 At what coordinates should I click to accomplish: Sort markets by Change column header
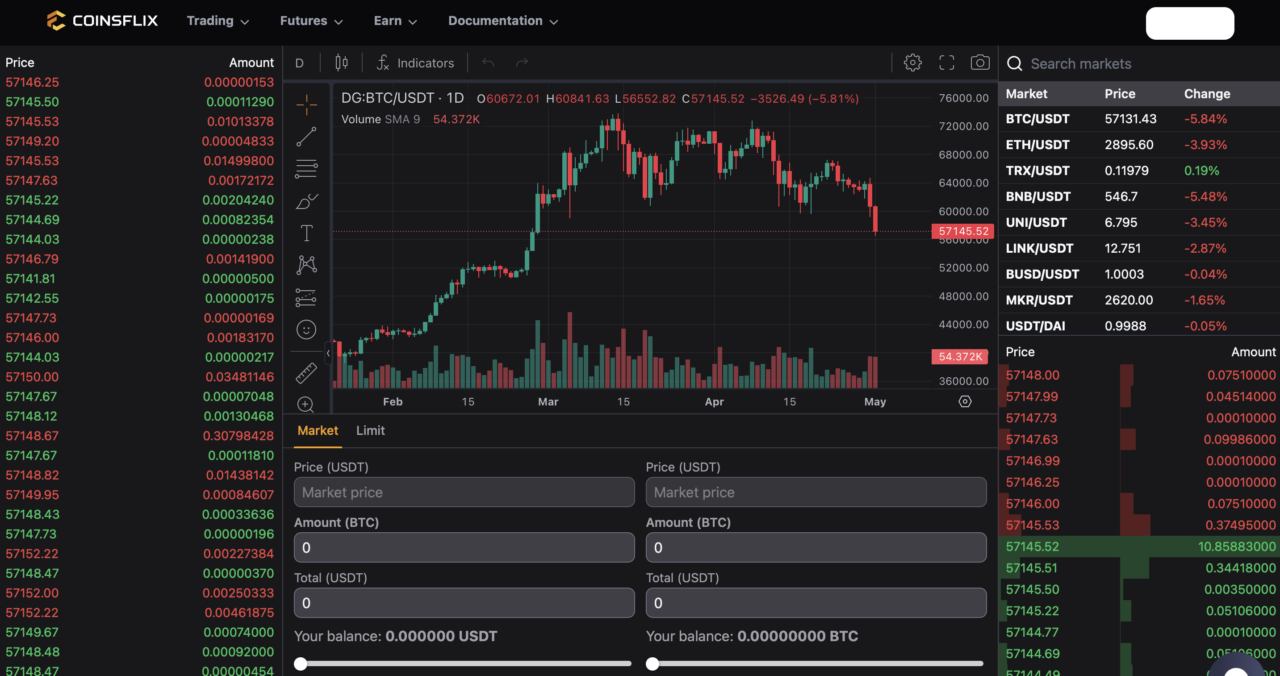tap(1207, 94)
